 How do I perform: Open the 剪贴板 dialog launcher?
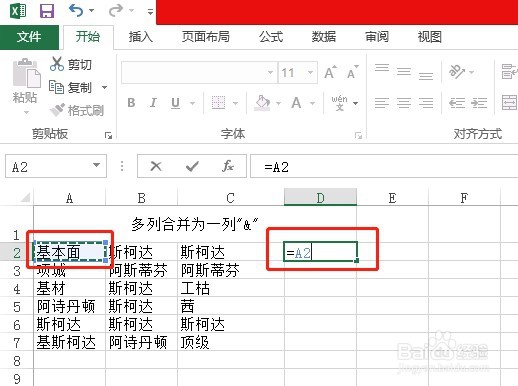[108, 135]
